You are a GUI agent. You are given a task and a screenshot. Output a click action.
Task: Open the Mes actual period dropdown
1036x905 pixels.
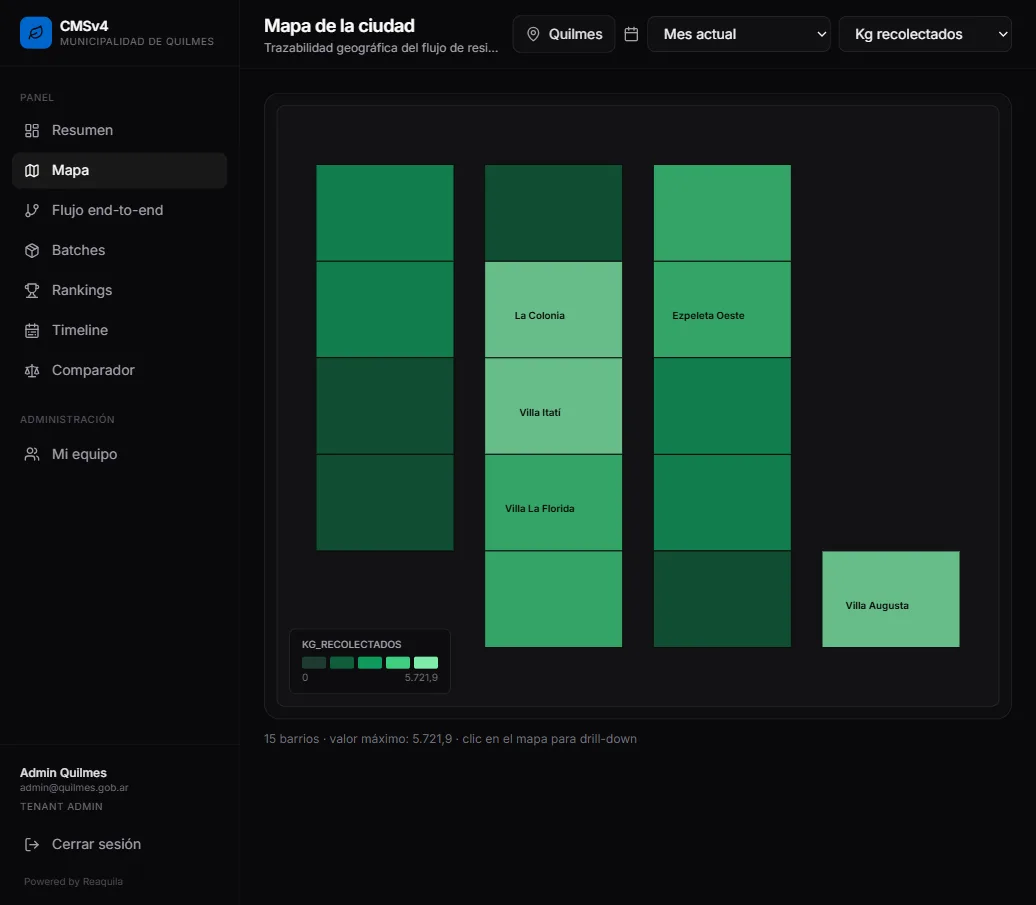click(x=739, y=34)
